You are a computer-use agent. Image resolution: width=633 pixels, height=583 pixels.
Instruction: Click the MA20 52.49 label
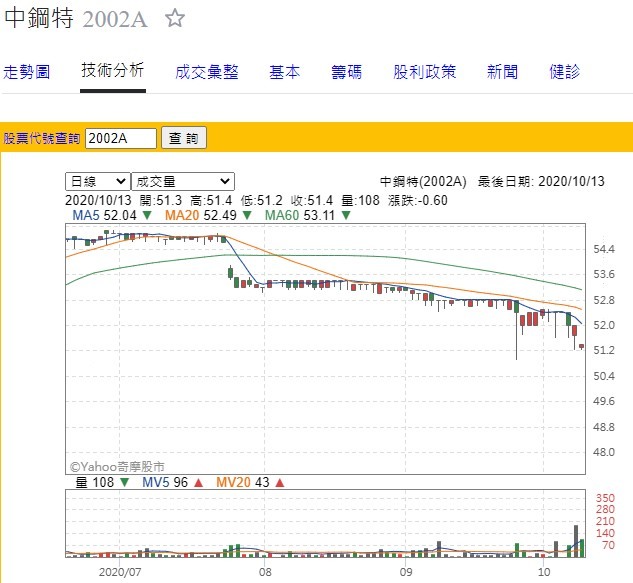201,216
